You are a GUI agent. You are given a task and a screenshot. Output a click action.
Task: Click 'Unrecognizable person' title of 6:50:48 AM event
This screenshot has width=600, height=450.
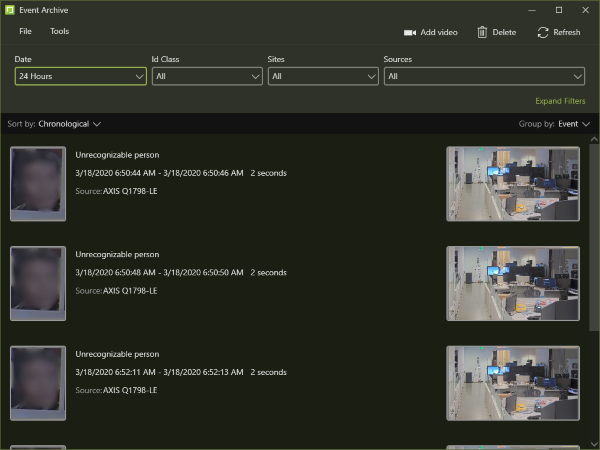tap(117, 254)
